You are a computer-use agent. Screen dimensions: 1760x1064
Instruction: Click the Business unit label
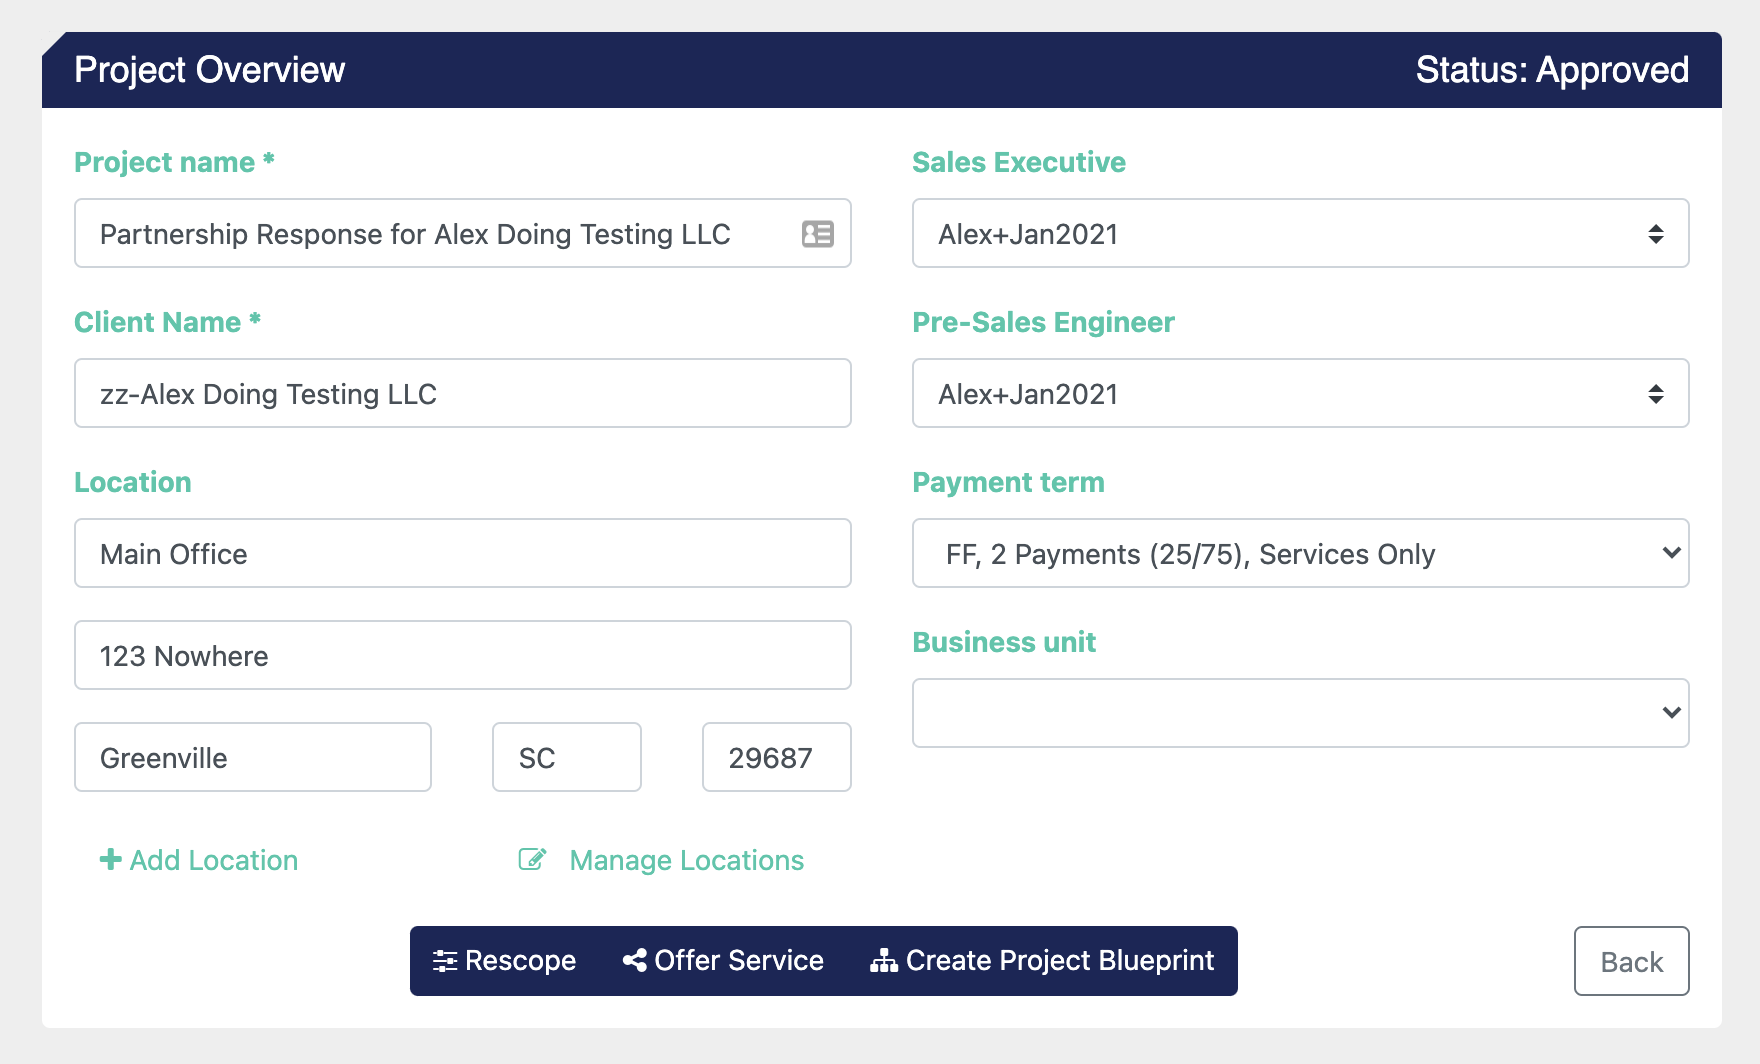1004,642
